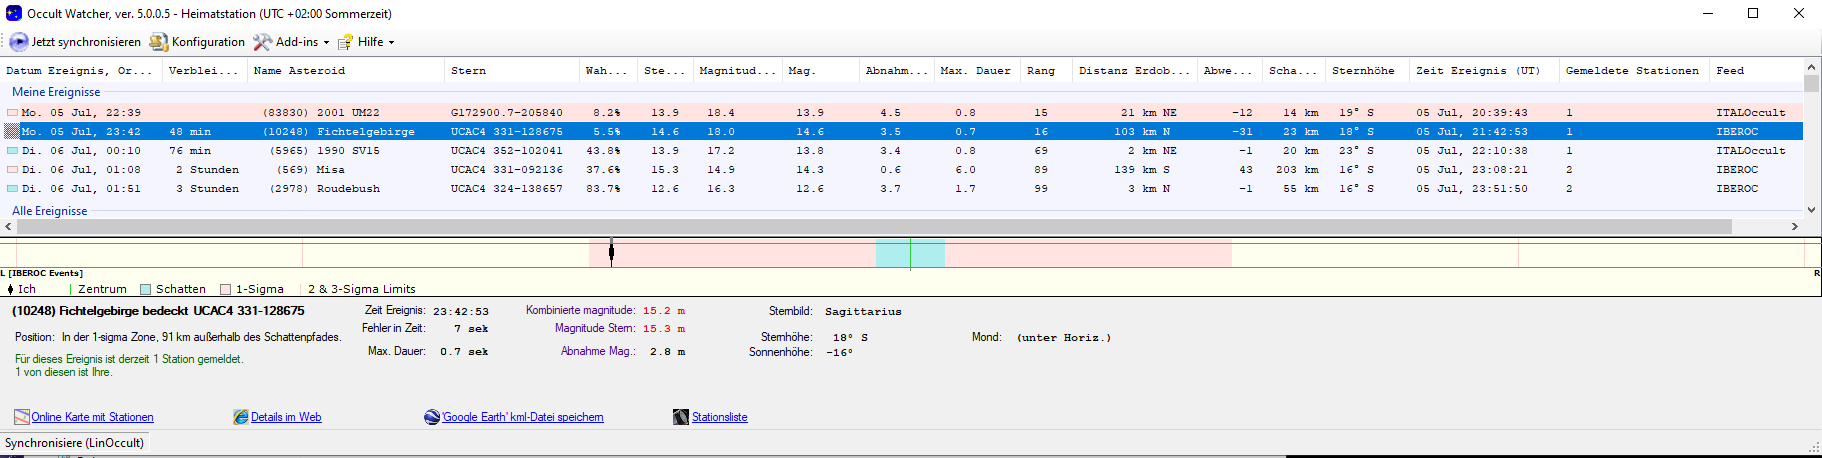Click the event list's horizontal scrollbar right arrow
This screenshot has height=458, width=1822.
coord(1794,227)
